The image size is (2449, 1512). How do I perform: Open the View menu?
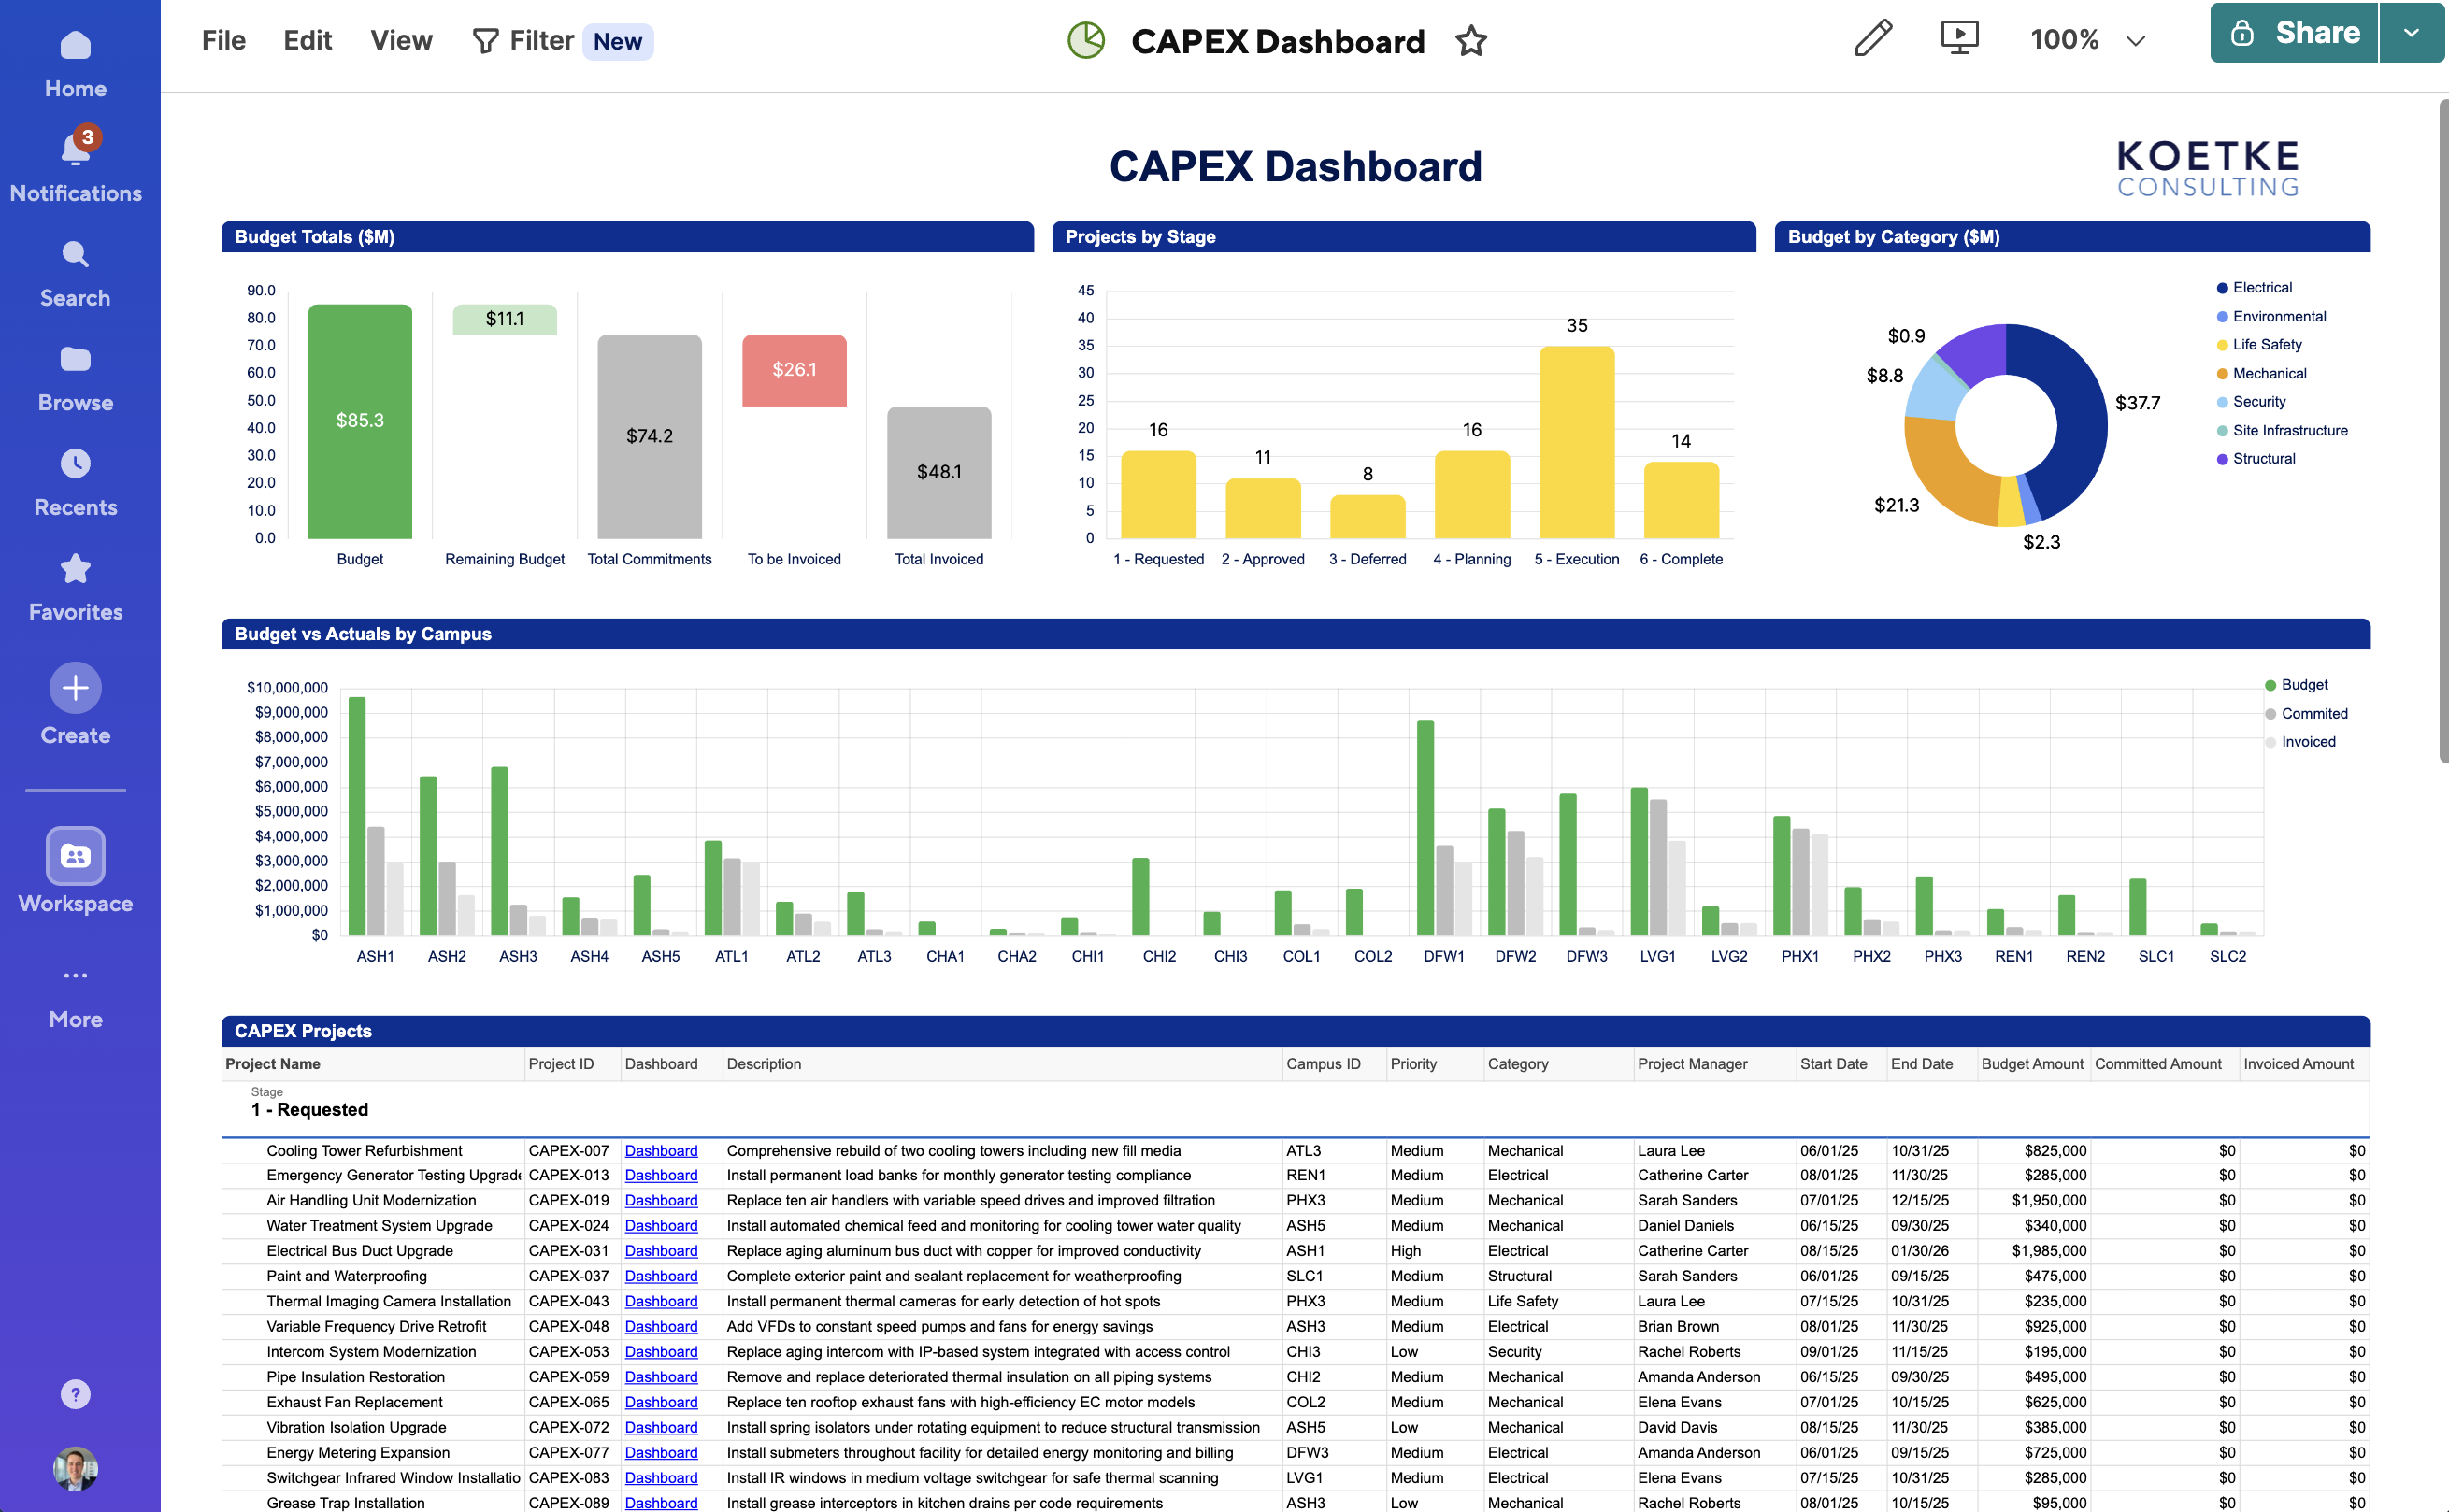[401, 40]
